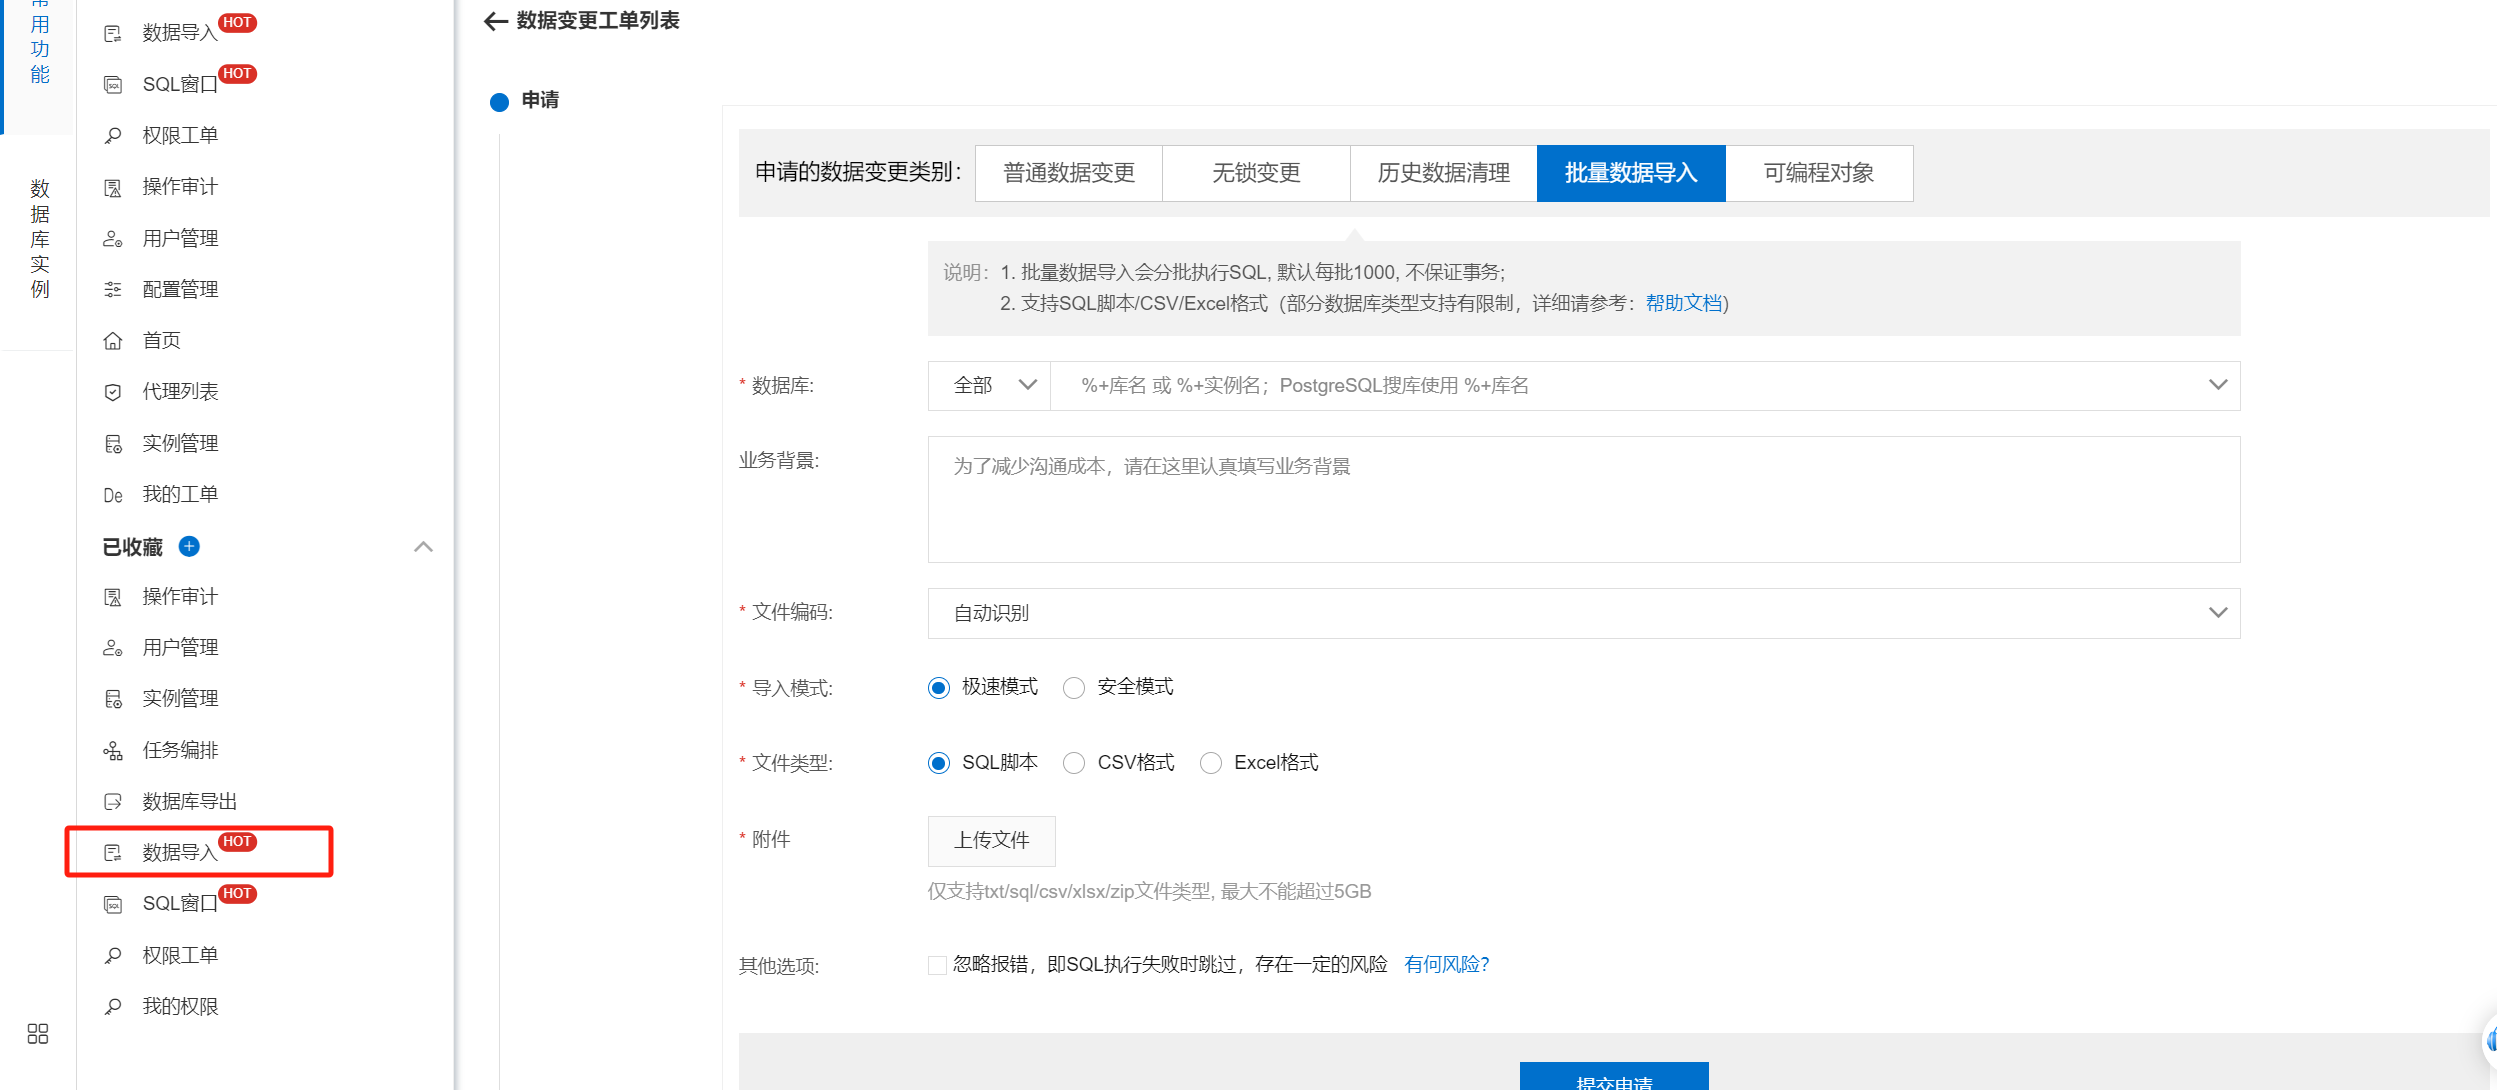Open 数据库导出 in the favorites list
This screenshot has height=1090, width=2497.
189,802
